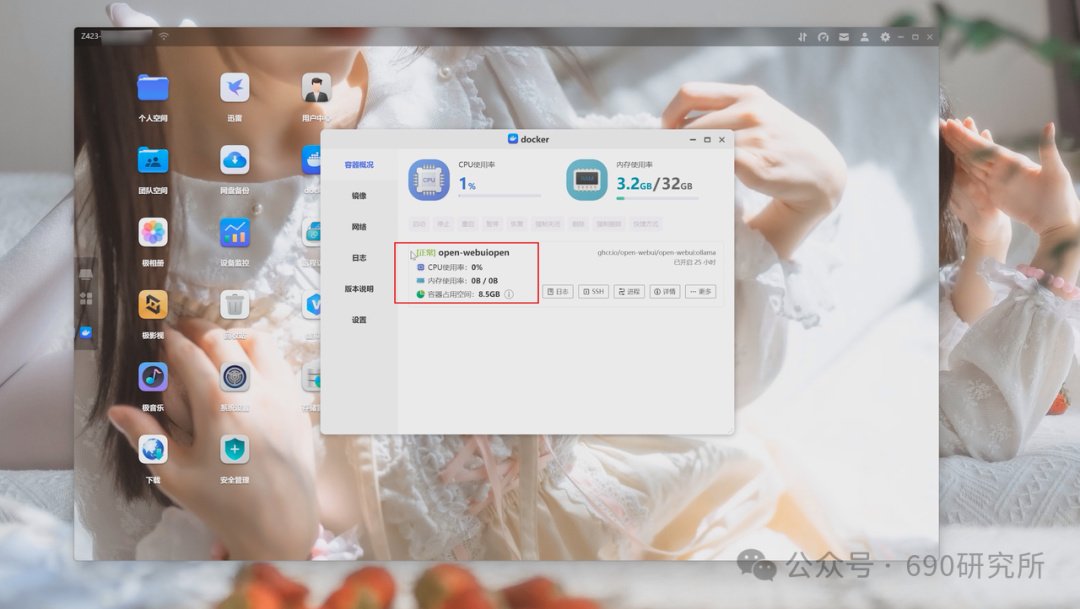The image size is (1080, 609).
Task: Launch the 极音乐 music app icon
Action: [x=153, y=378]
